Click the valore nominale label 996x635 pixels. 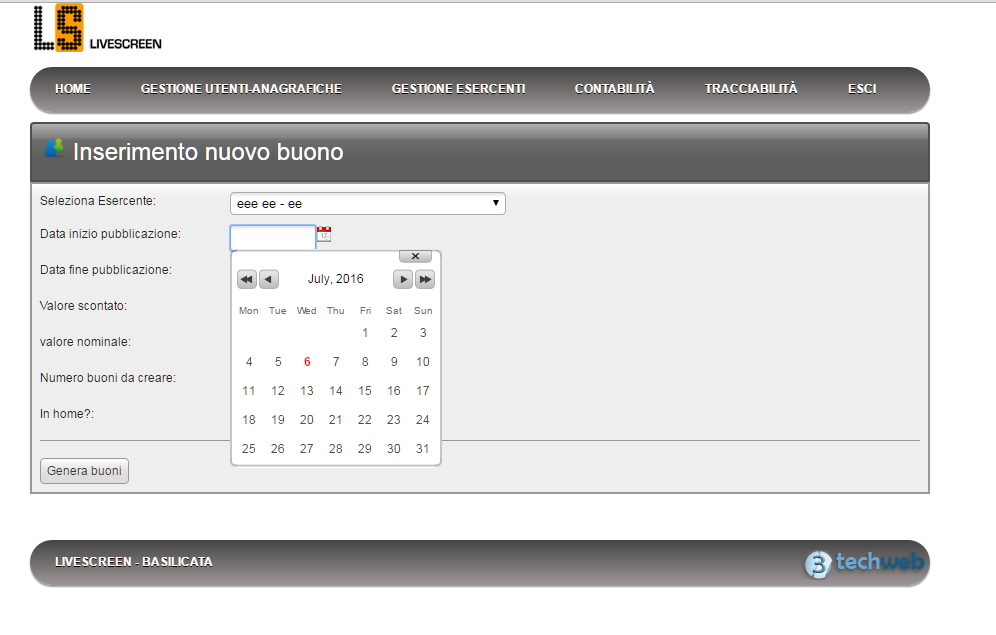(x=85, y=342)
